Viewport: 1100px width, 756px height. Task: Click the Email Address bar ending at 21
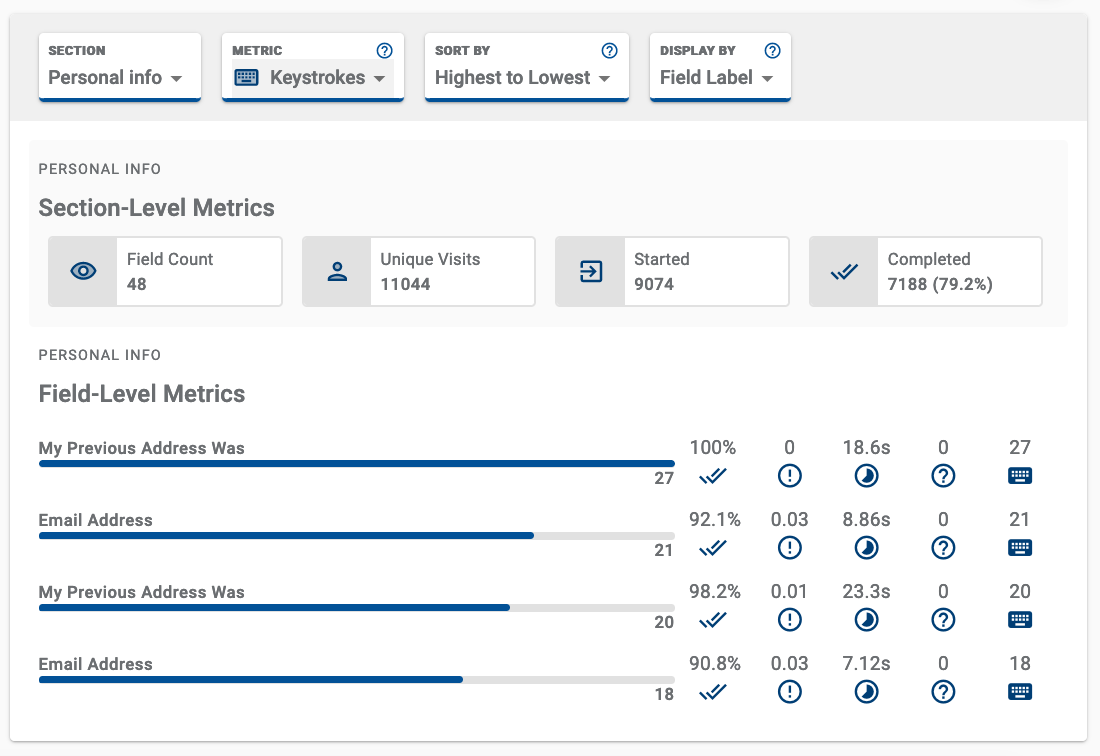tap(356, 536)
